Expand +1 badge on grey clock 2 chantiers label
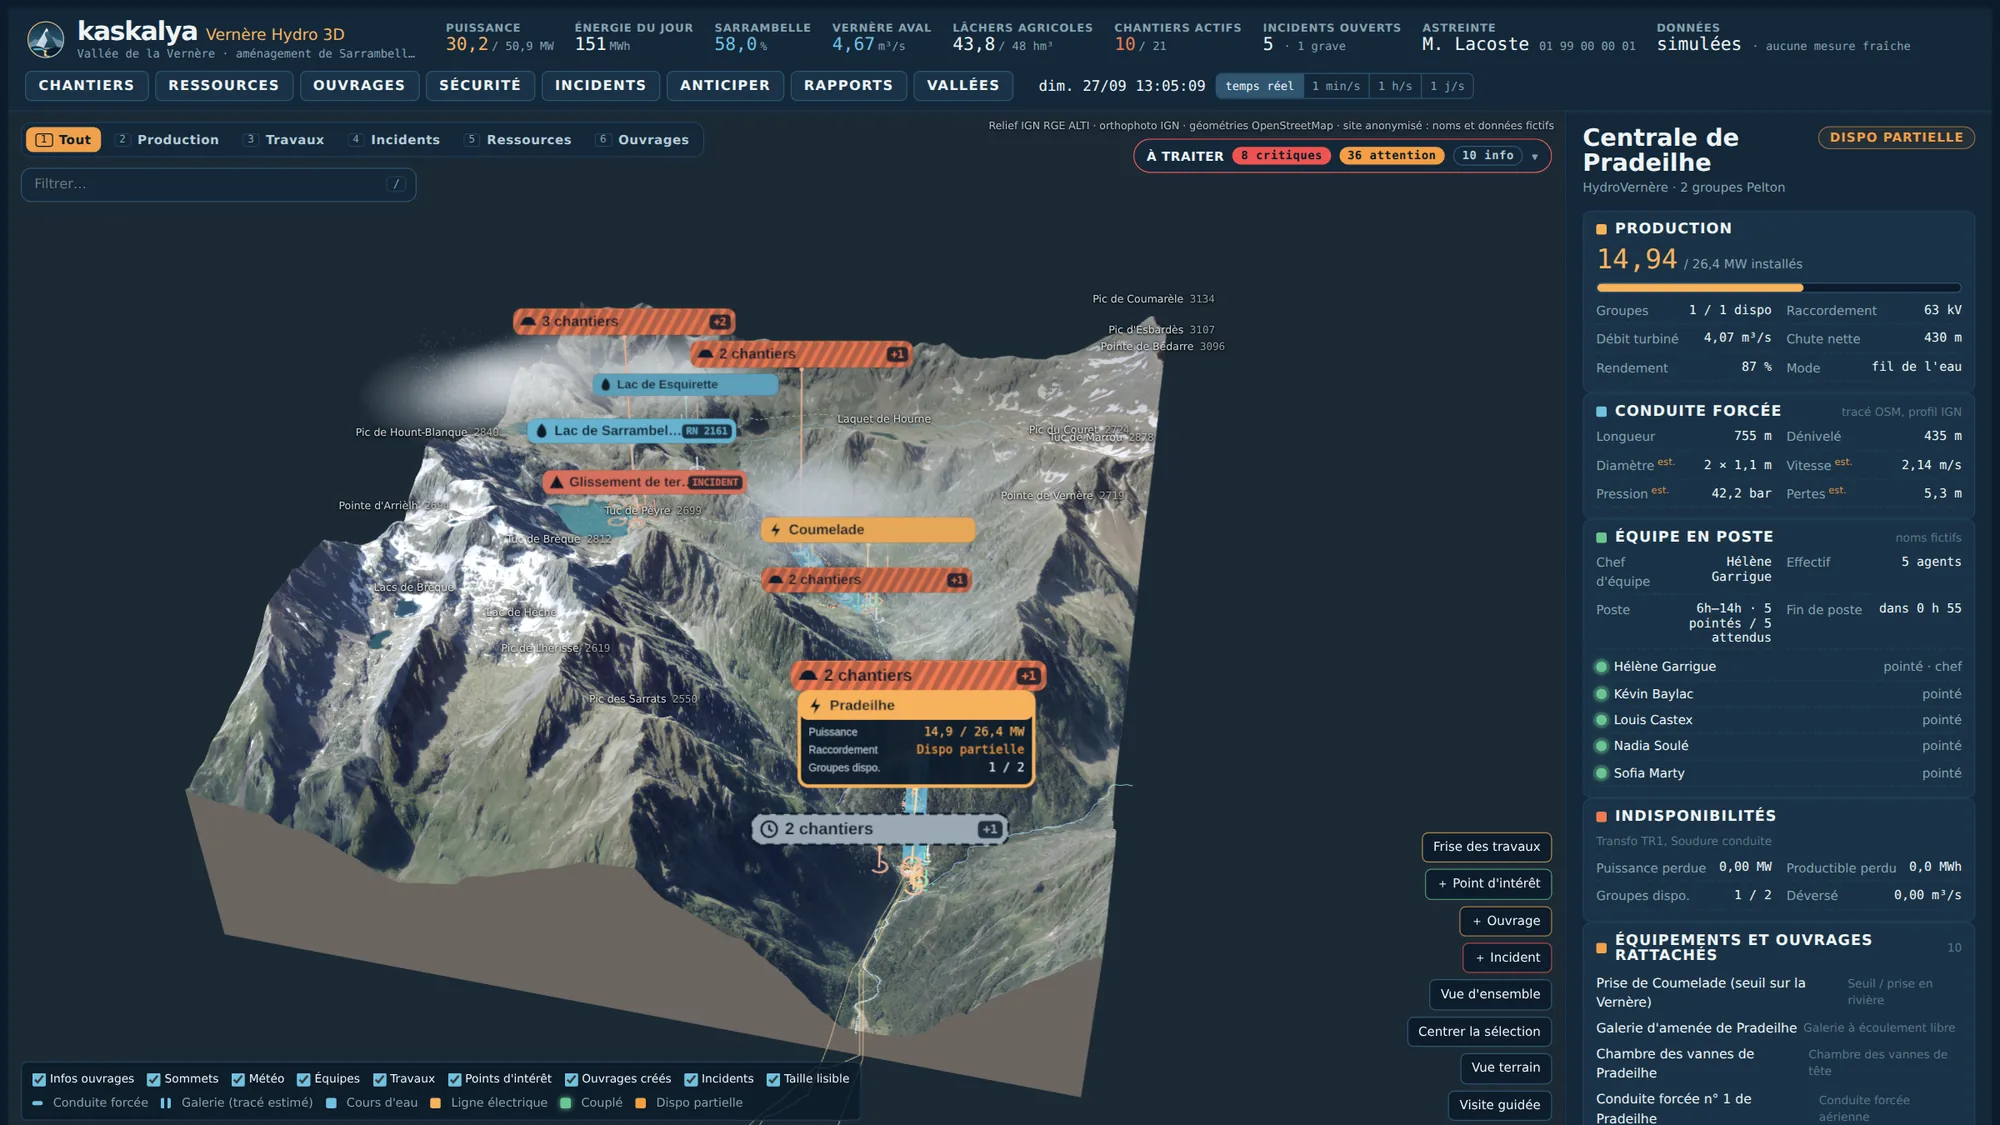This screenshot has width=2000, height=1125. [989, 829]
